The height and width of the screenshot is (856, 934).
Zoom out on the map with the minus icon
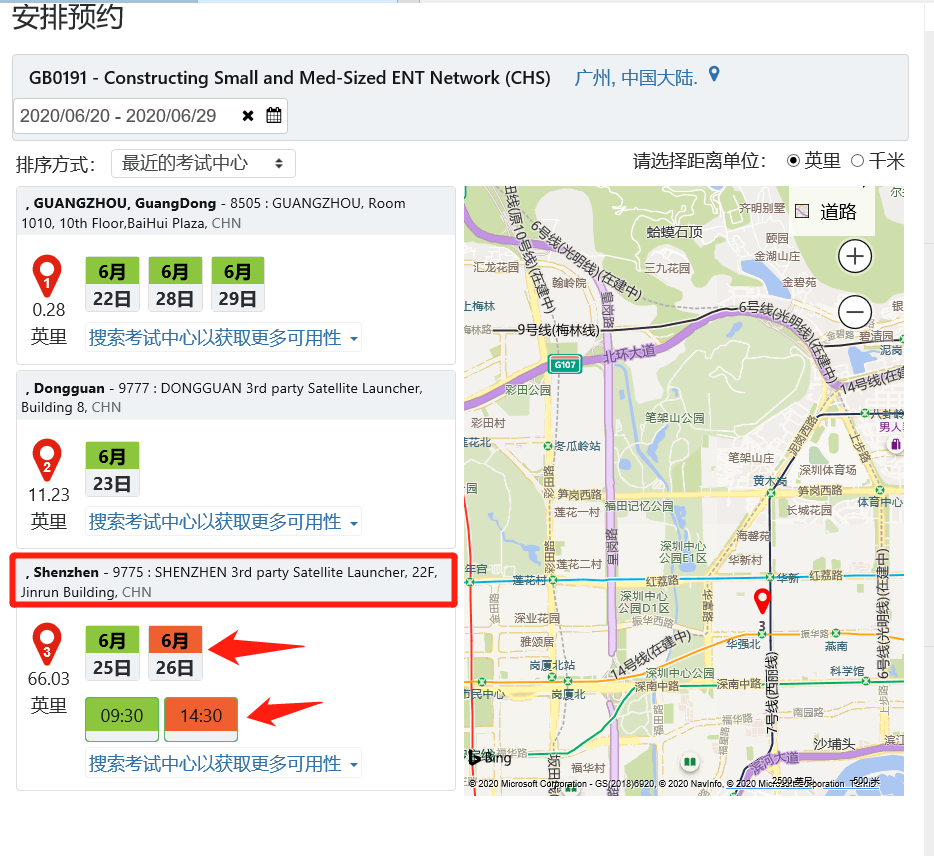tap(854, 311)
